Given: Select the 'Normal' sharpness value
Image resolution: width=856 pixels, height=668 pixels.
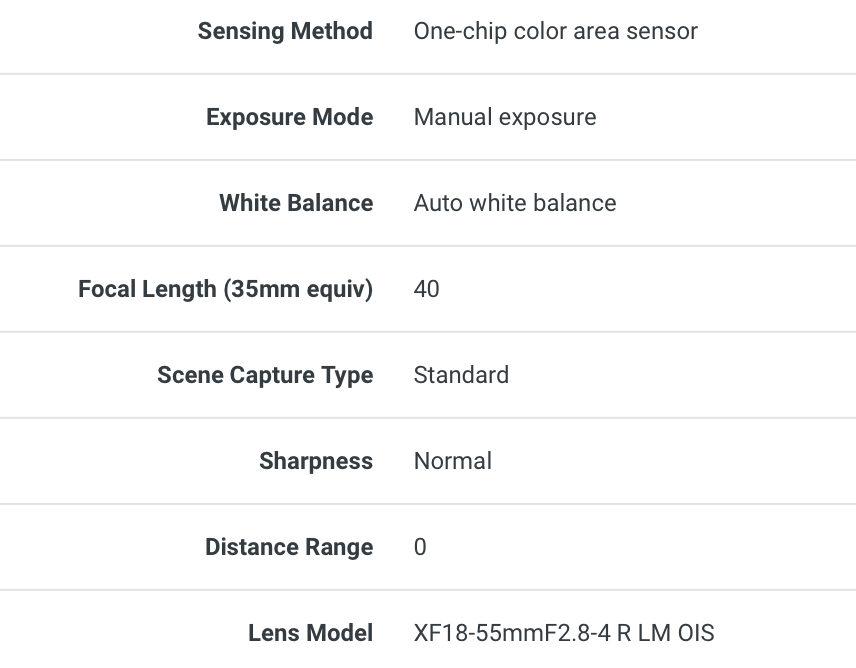Looking at the screenshot, I should (x=452, y=461).
